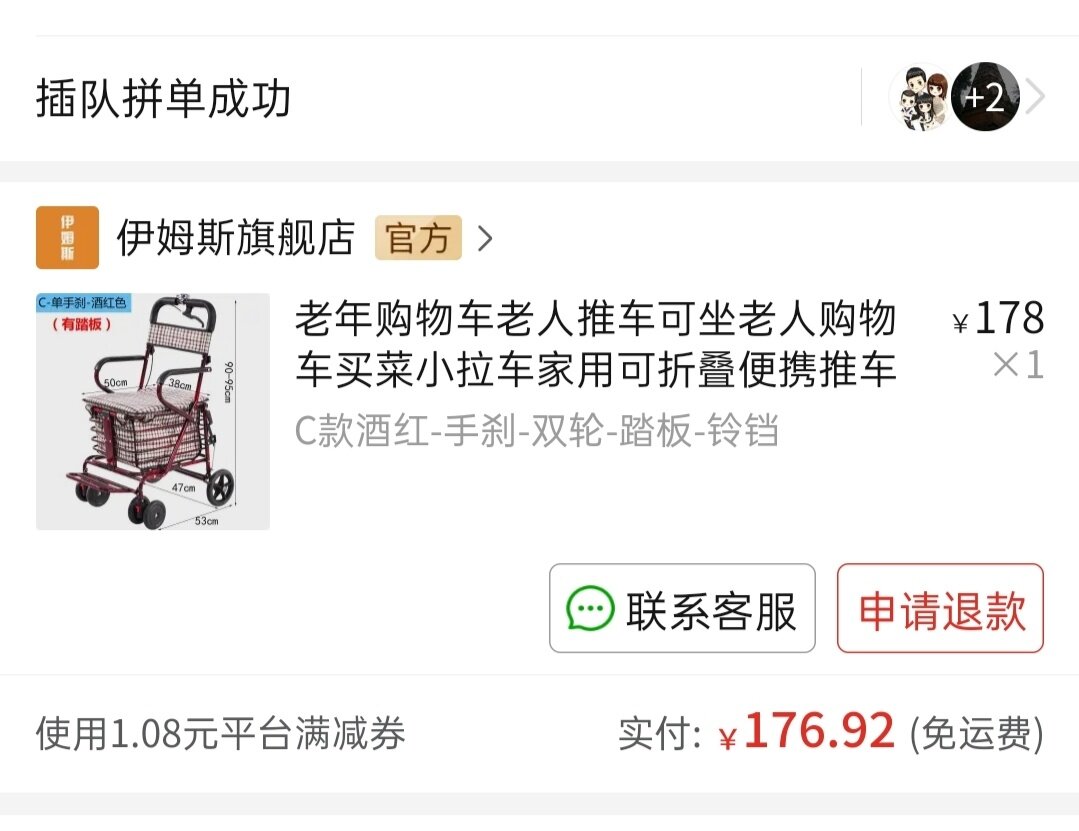The height and width of the screenshot is (831, 1079).
Task: Click 申请退款 refund button
Action: tap(940, 608)
